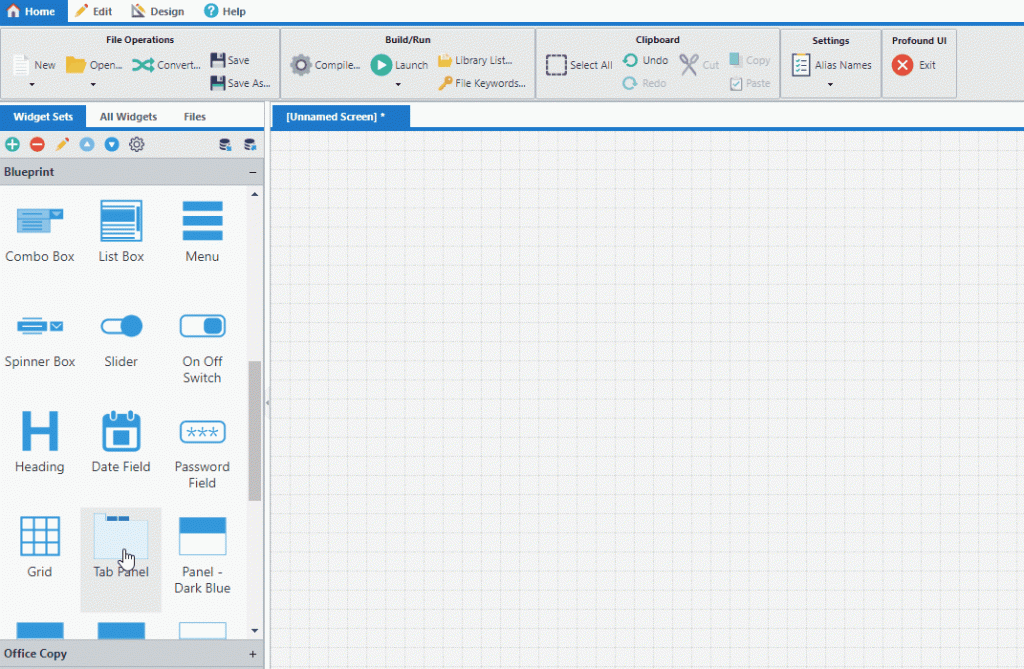The height and width of the screenshot is (669, 1024).
Task: Open File Keywords settings
Action: click(x=482, y=83)
